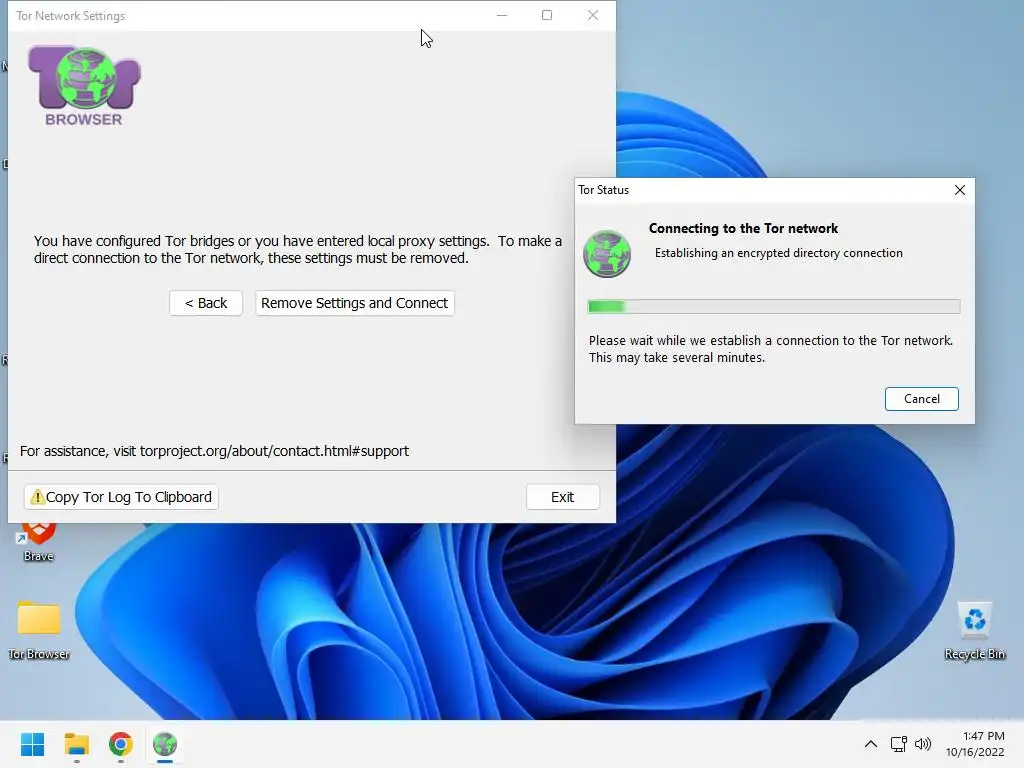Open the network status tray icon
The image size is (1024, 768).
pos(899,744)
